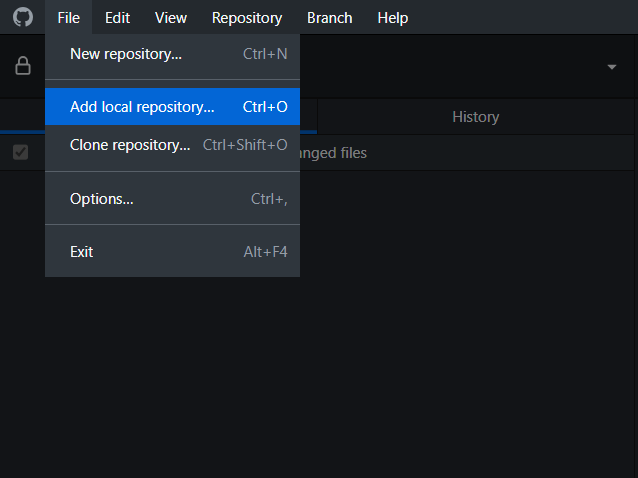Switch to the History tab
This screenshot has width=638, height=478.
coord(475,117)
